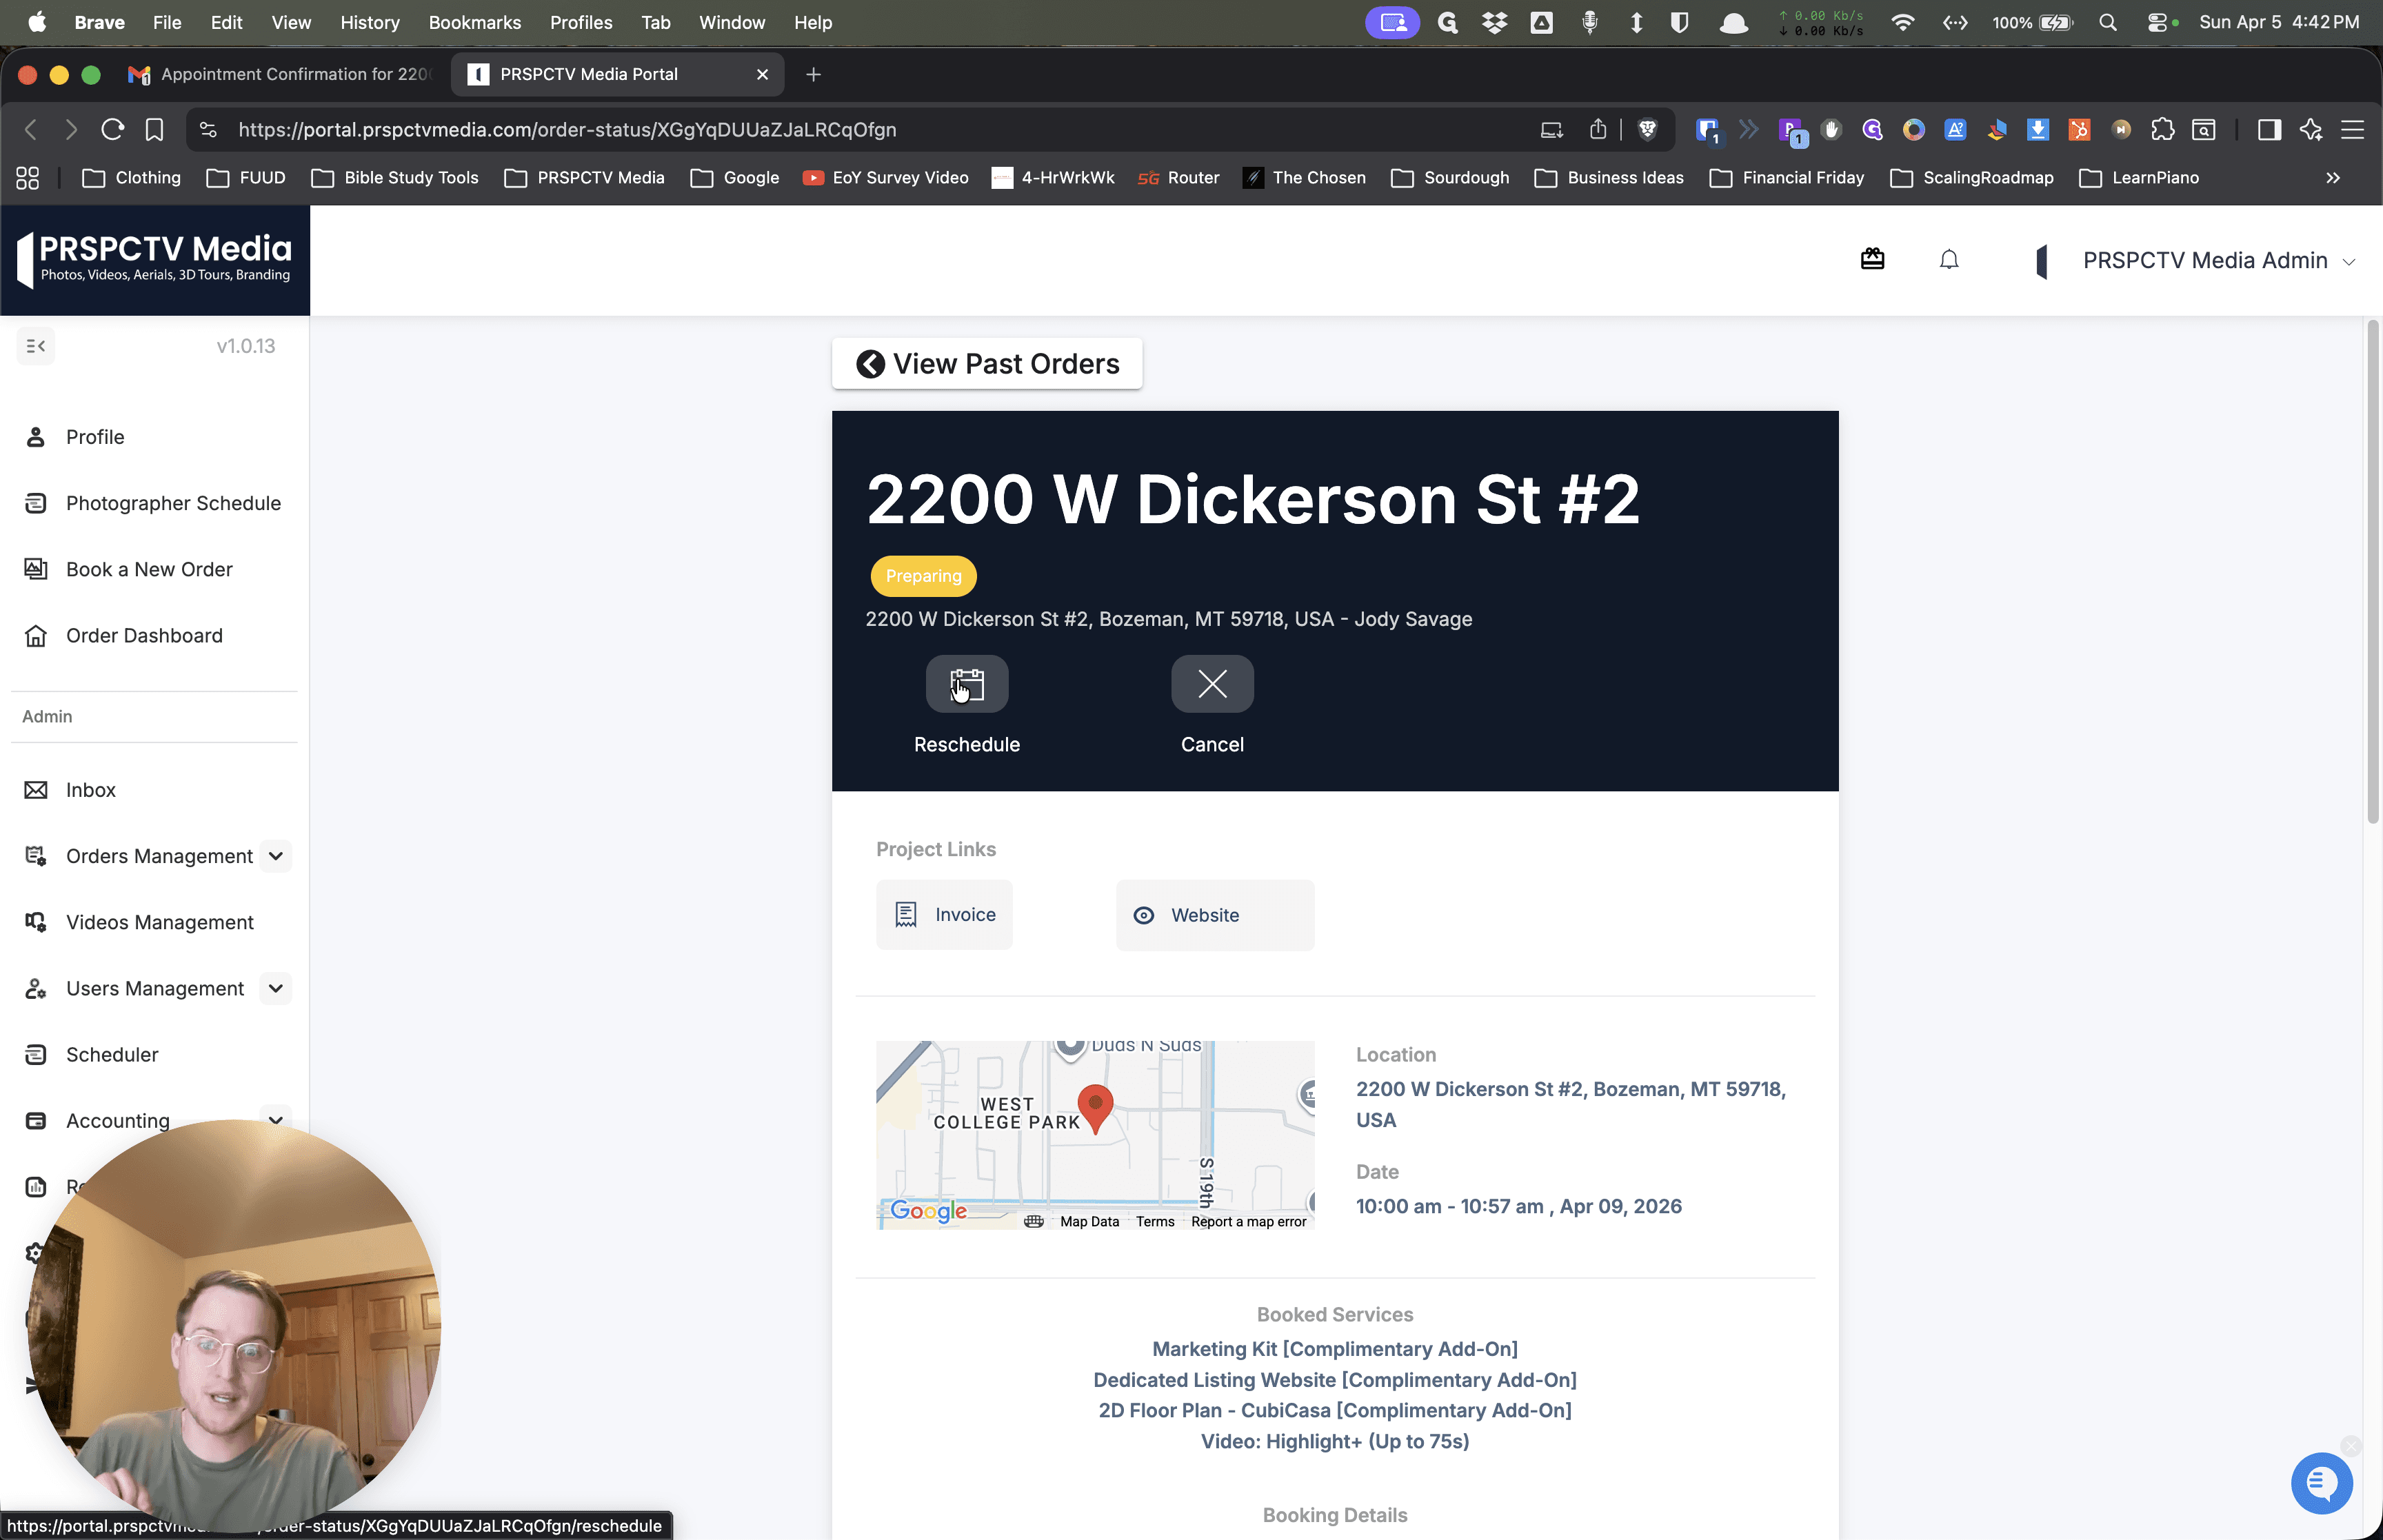Screen dimensions: 2383x1540
Task: Click the Spotlight search icon in menu bar
Action: [x=2108, y=22]
